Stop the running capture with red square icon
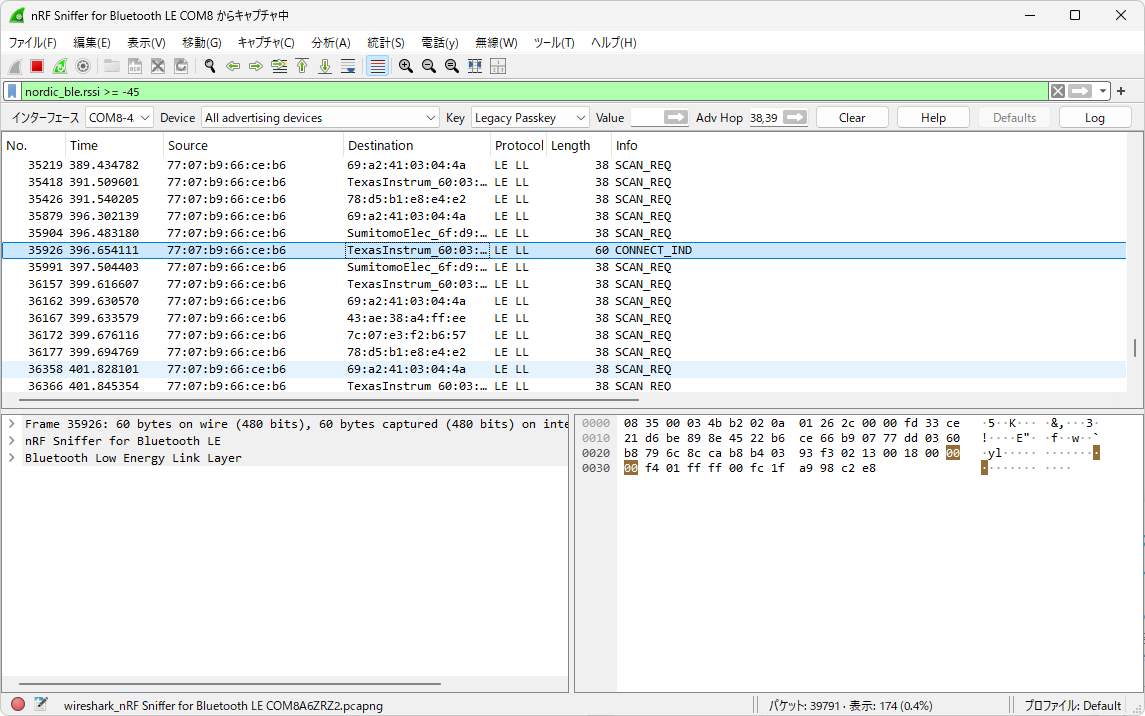 (x=38, y=66)
